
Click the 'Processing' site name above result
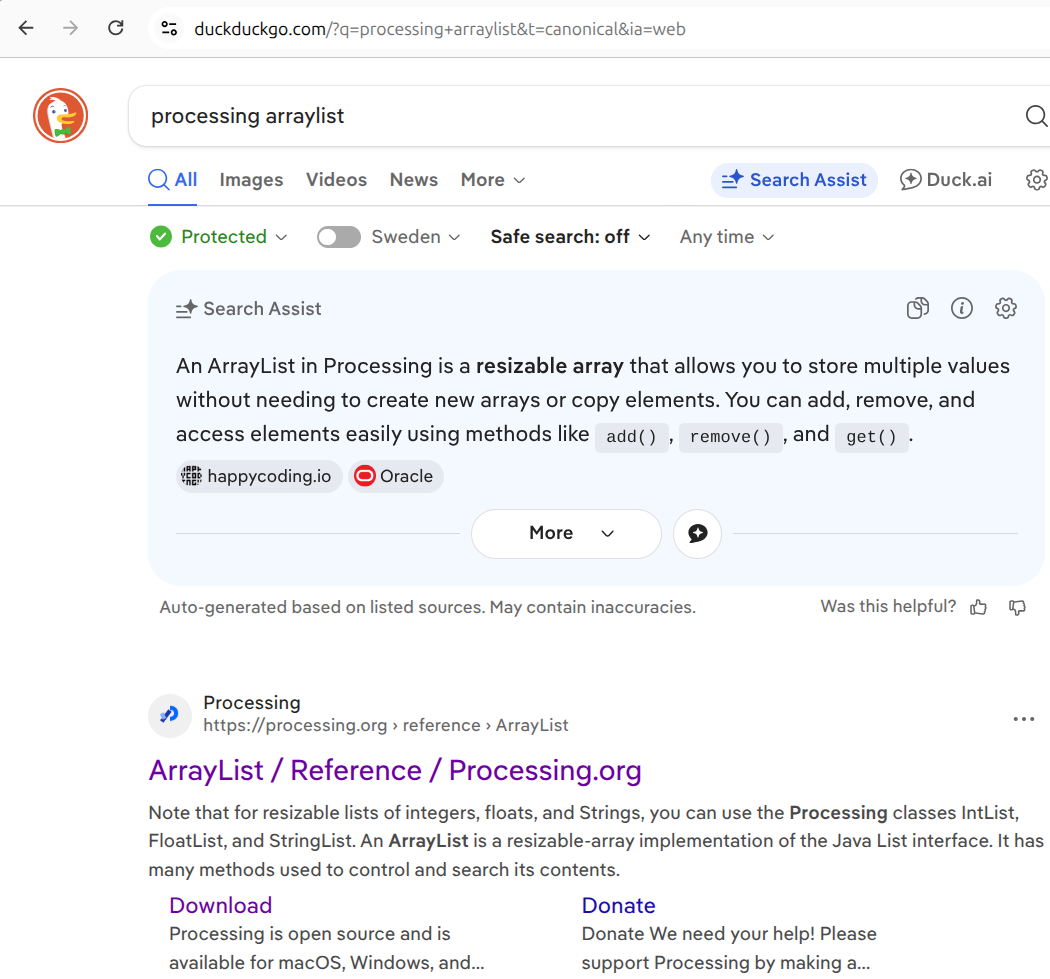tap(252, 702)
